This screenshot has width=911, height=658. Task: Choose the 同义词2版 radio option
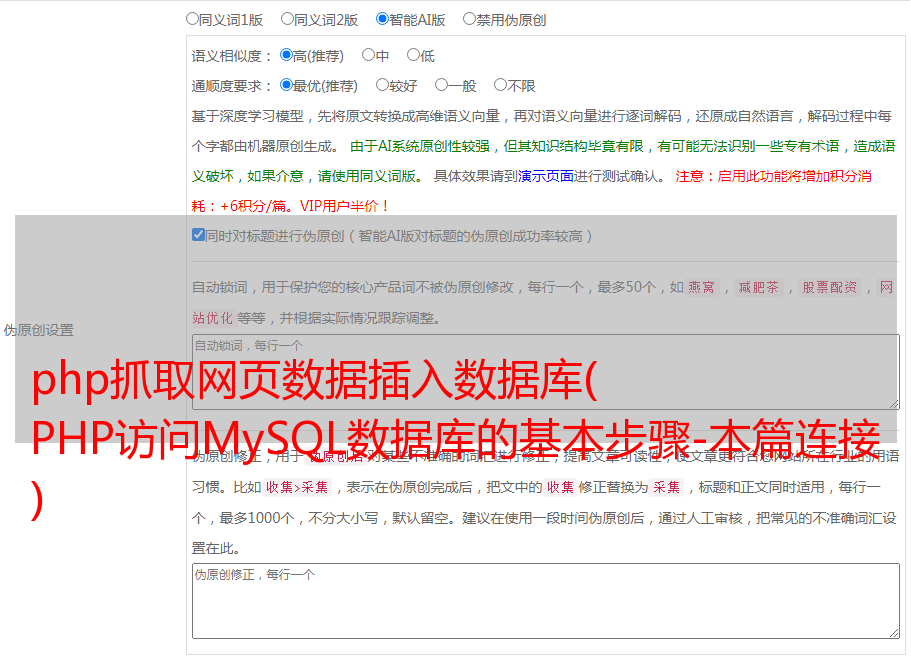coord(287,19)
